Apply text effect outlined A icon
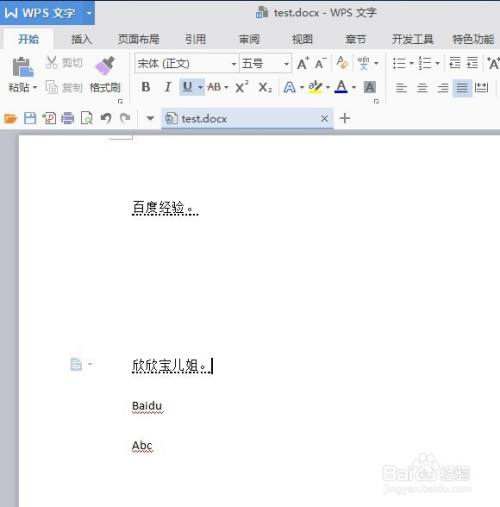The width and height of the screenshot is (500, 507). pos(289,87)
